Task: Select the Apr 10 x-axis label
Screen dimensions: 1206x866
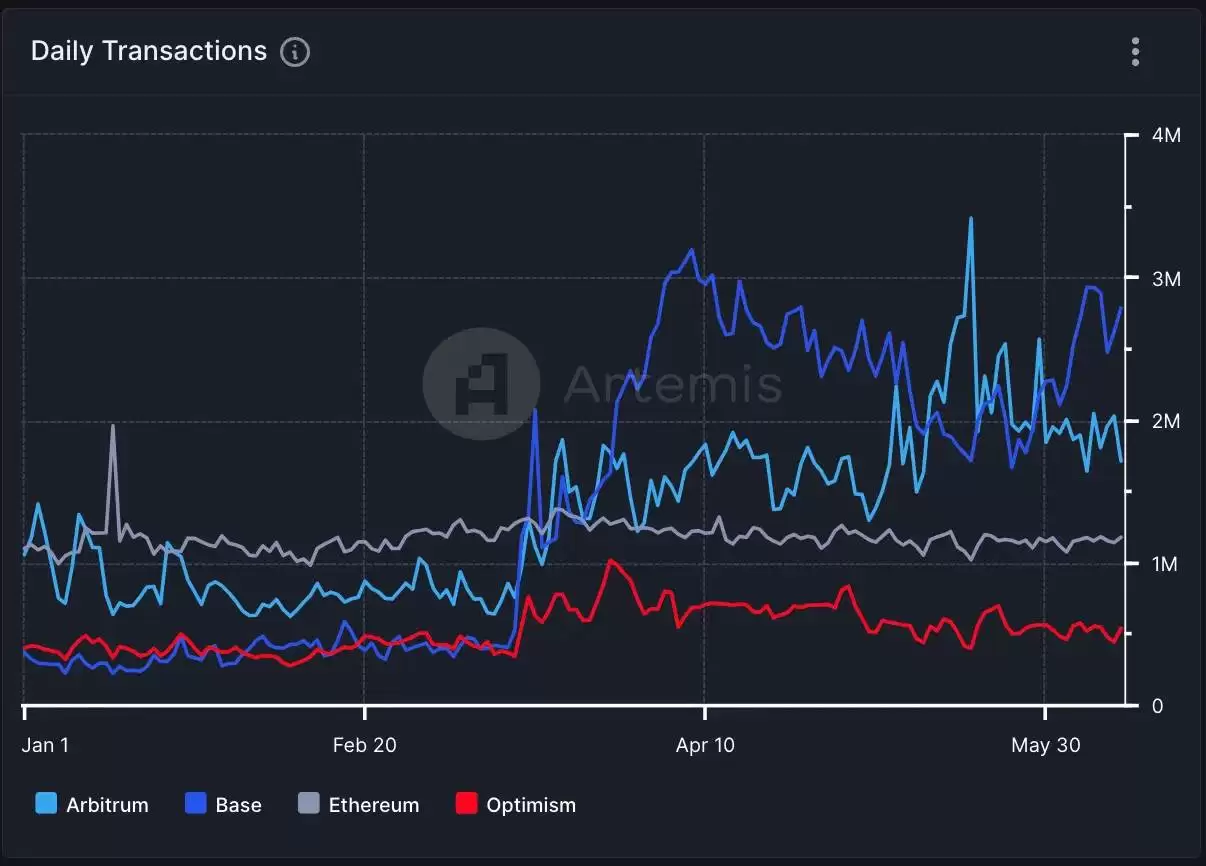Action: (705, 745)
